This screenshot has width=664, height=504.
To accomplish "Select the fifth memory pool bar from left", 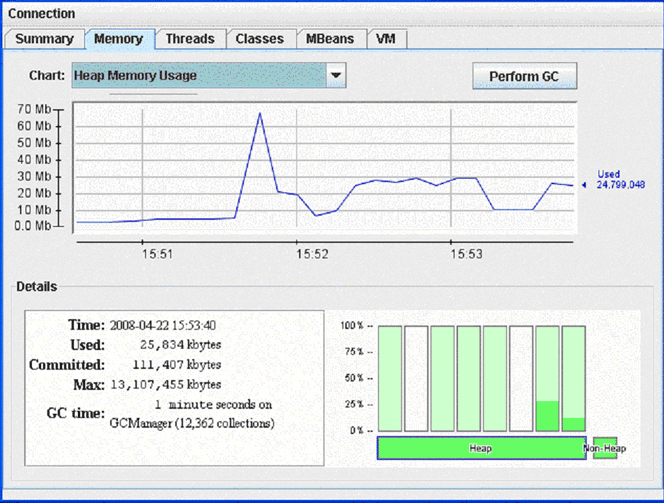I will point(495,378).
